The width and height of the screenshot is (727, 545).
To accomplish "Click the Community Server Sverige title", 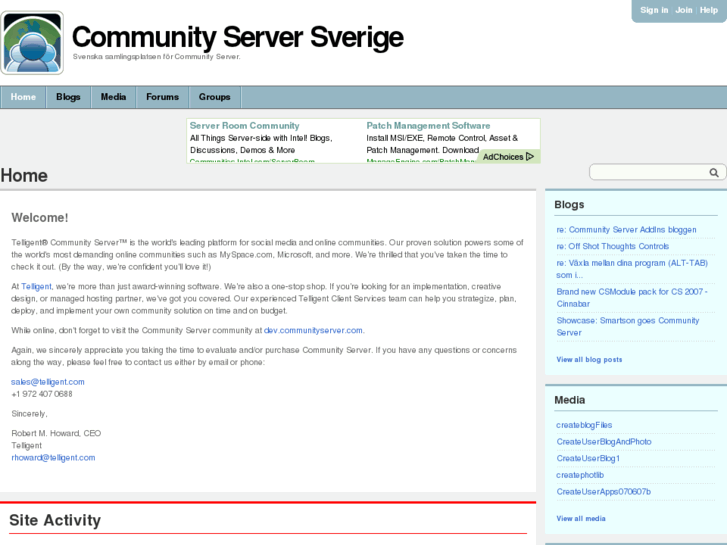I will (x=237, y=37).
